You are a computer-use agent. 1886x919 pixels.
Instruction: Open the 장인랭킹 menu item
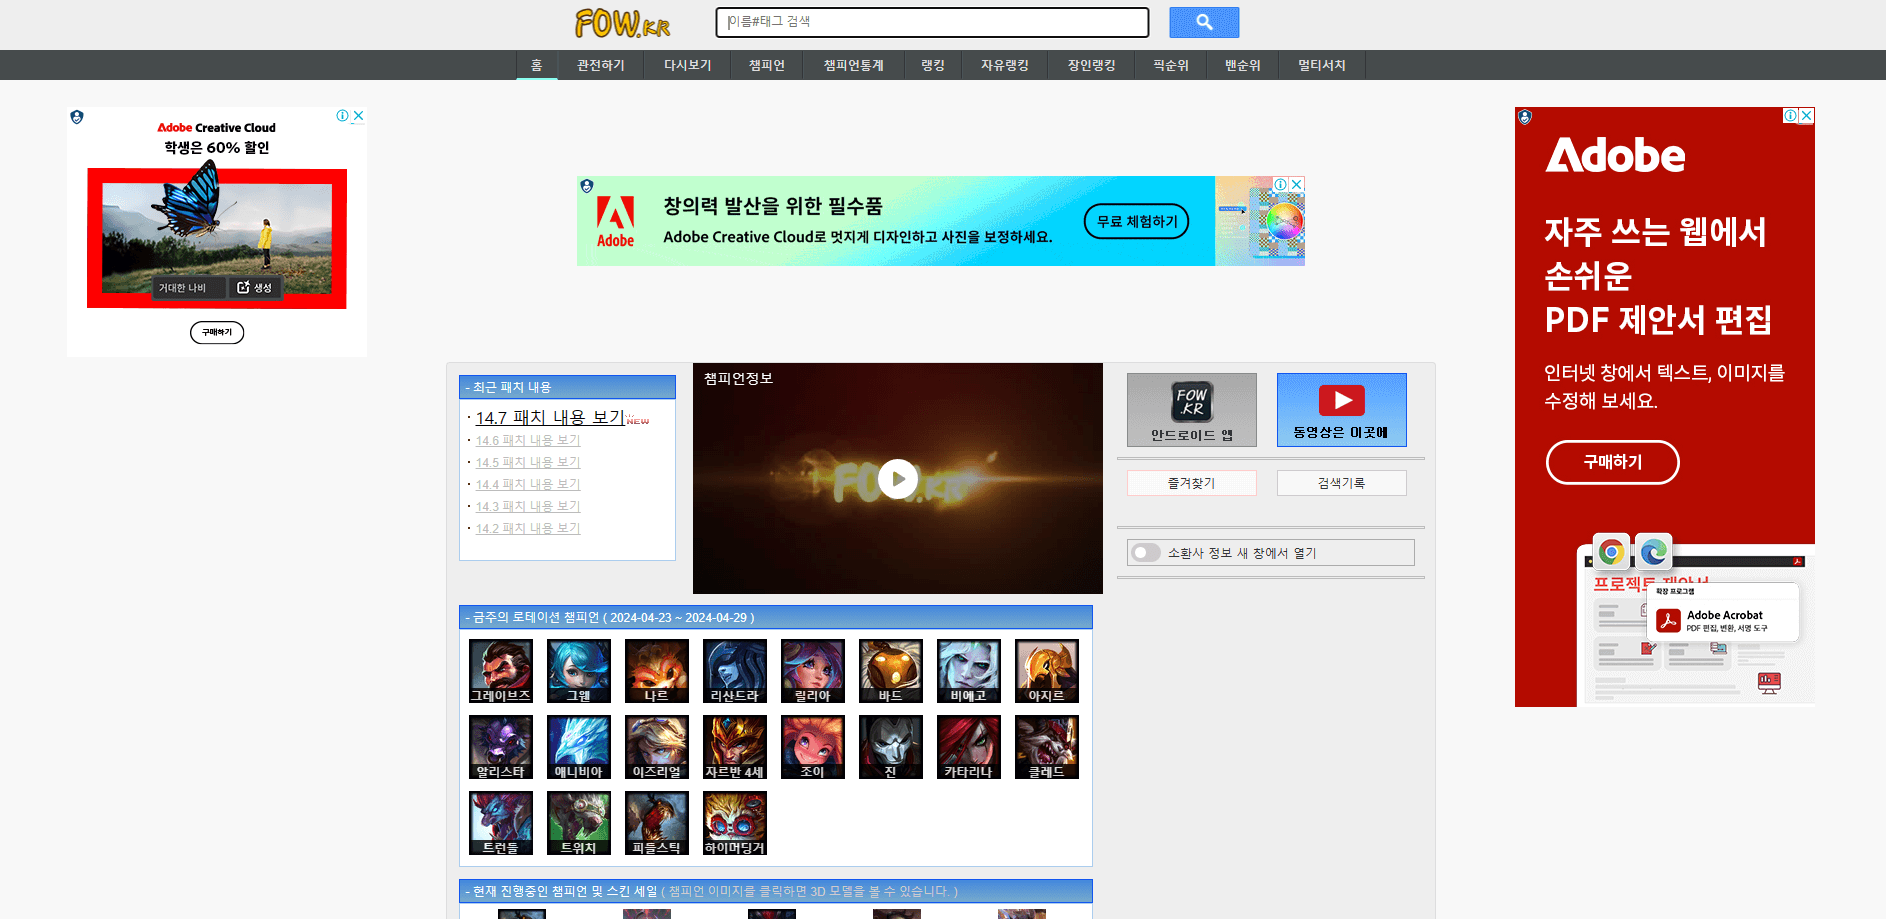1092,65
